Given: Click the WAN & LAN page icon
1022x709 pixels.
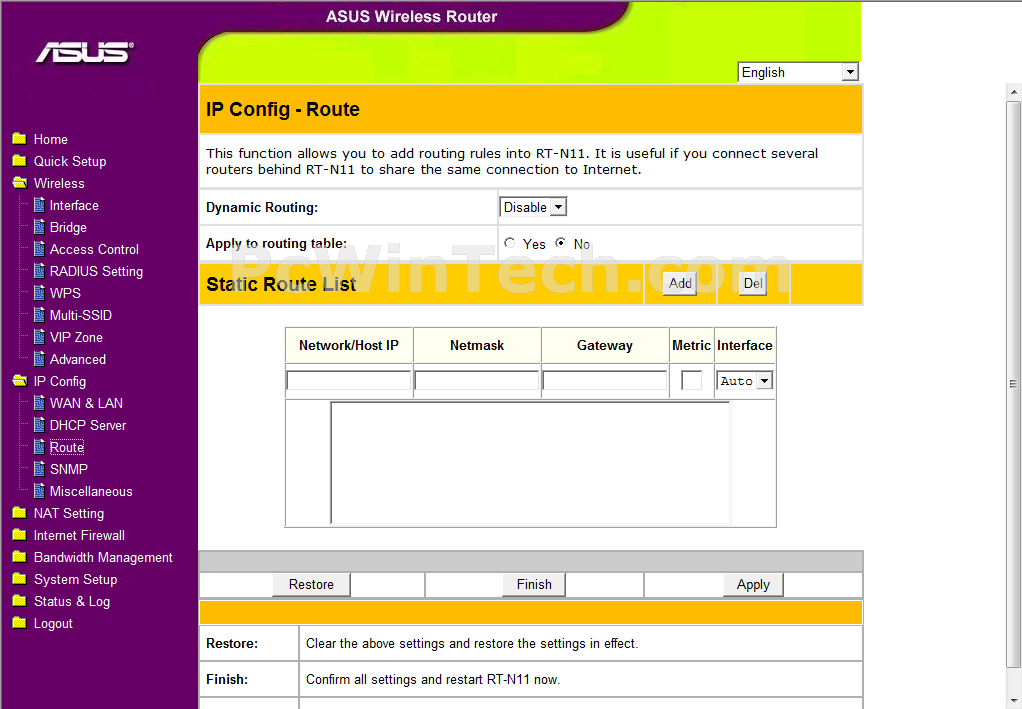Looking at the screenshot, I should [39, 403].
